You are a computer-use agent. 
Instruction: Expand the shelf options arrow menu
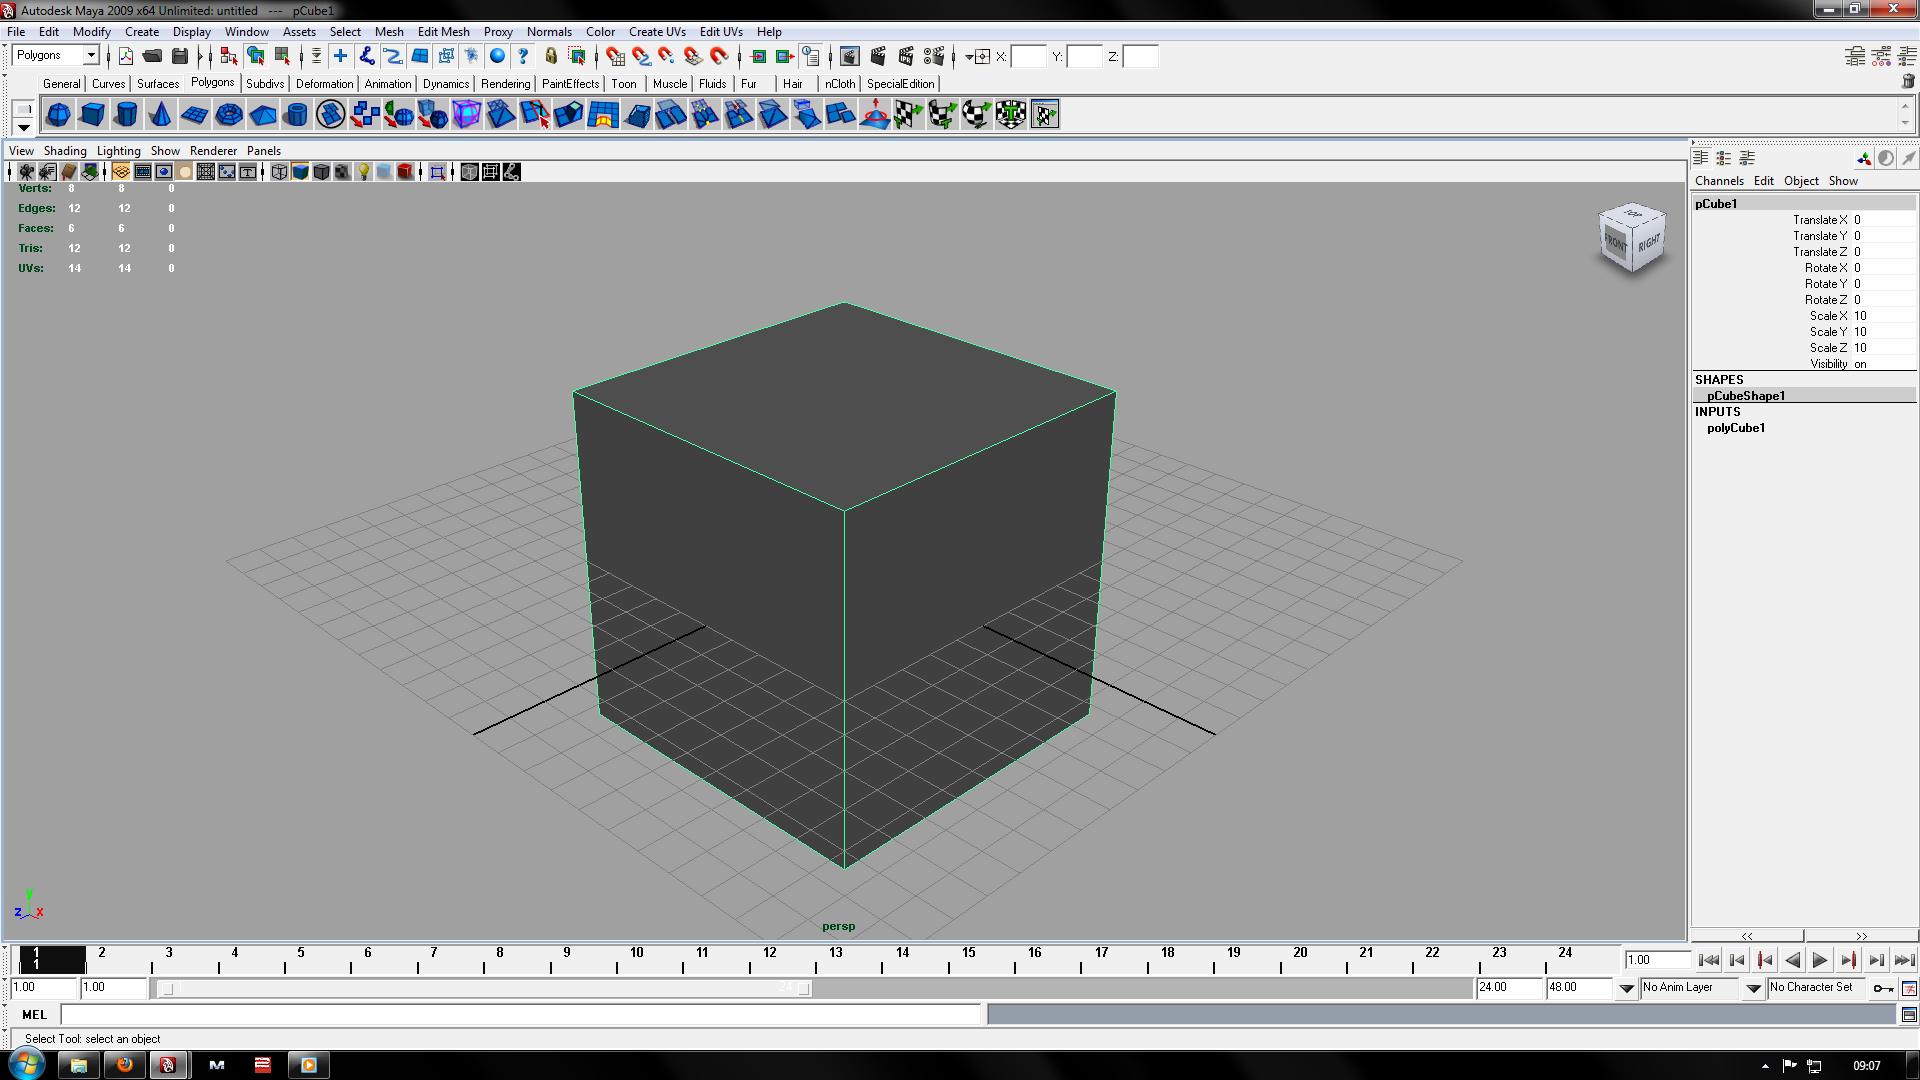tap(23, 128)
